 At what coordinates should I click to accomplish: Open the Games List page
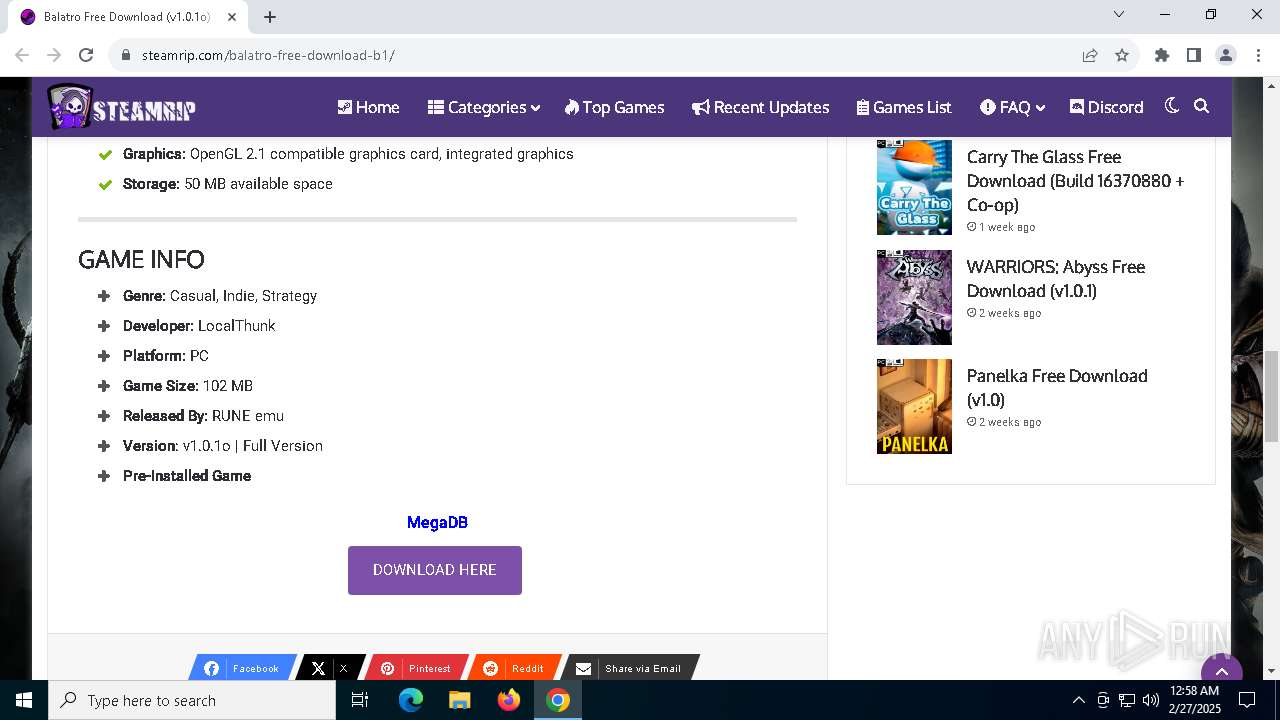pyautogui.click(x=904, y=107)
